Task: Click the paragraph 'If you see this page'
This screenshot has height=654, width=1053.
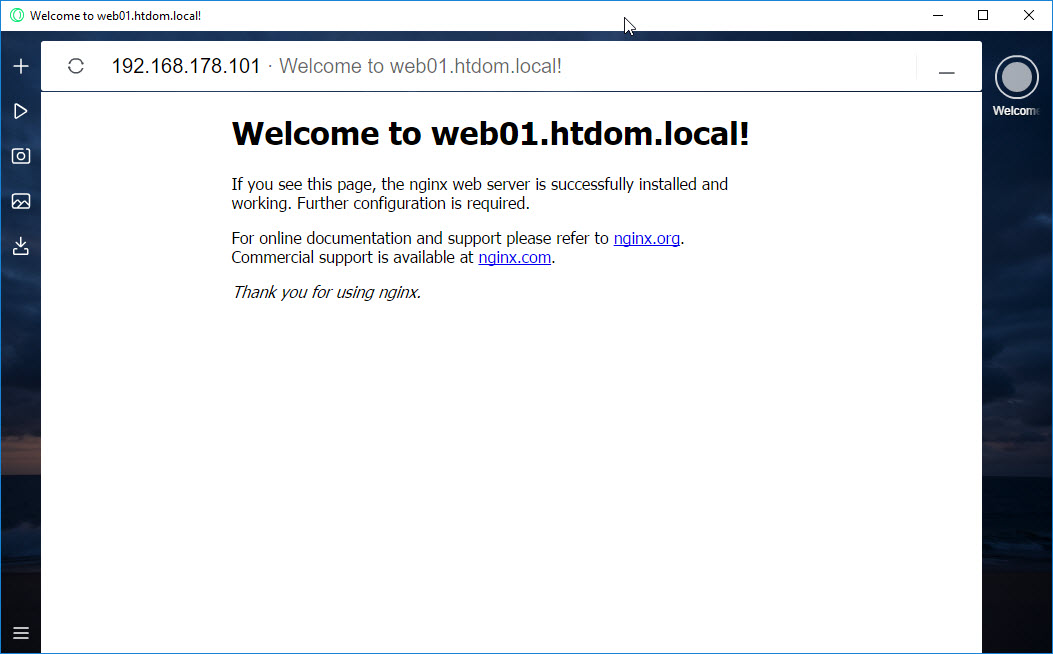Action: [x=479, y=193]
